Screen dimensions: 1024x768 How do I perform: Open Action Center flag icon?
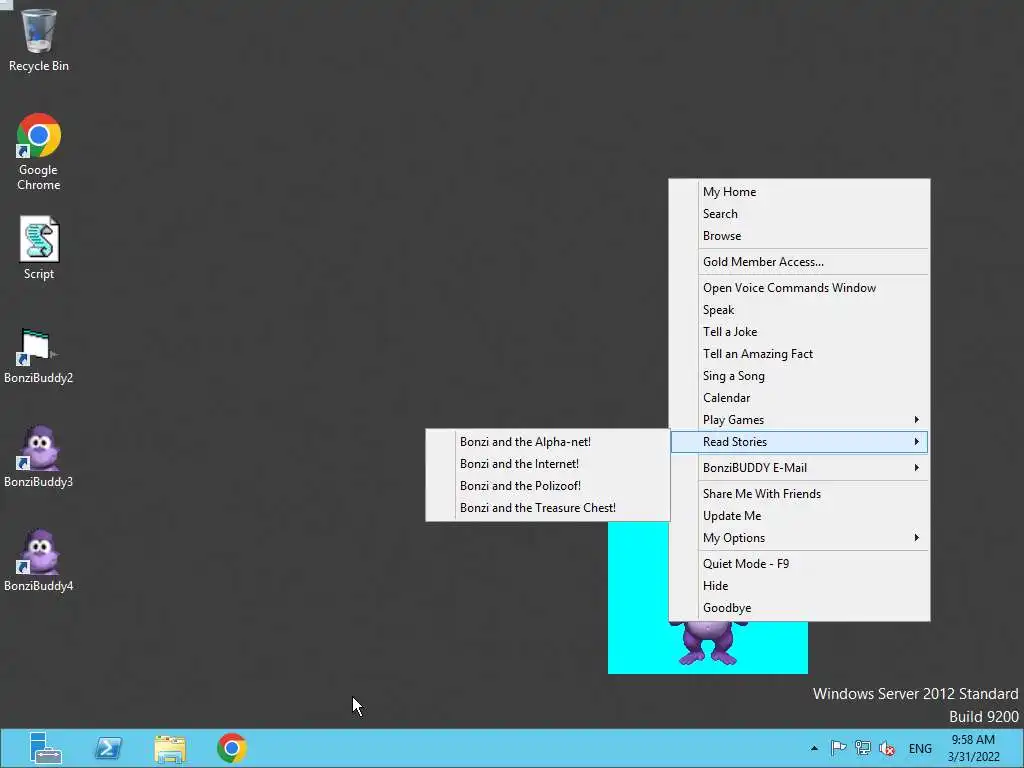tap(839, 748)
